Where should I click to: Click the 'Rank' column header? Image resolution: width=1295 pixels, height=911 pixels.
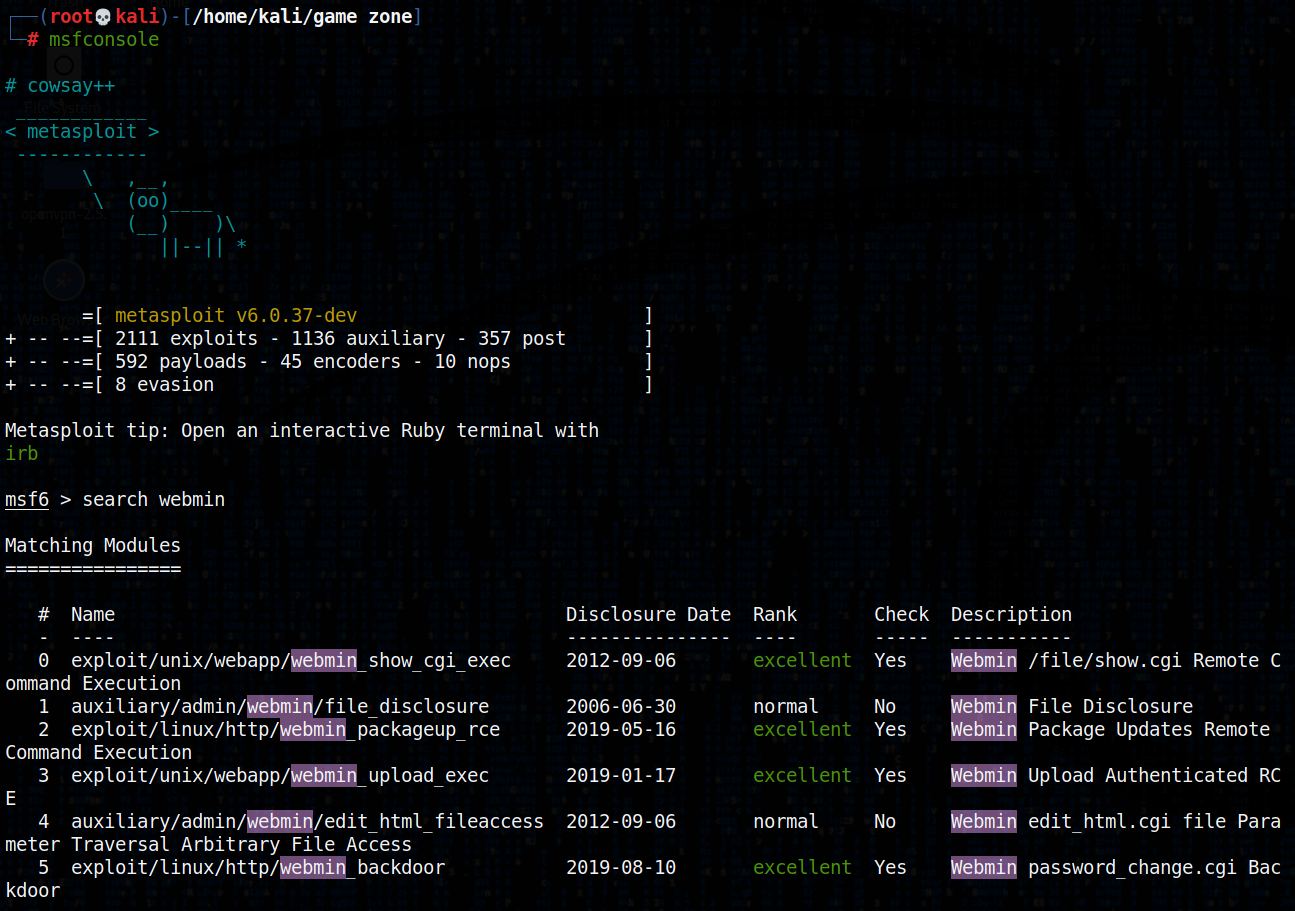775,615
